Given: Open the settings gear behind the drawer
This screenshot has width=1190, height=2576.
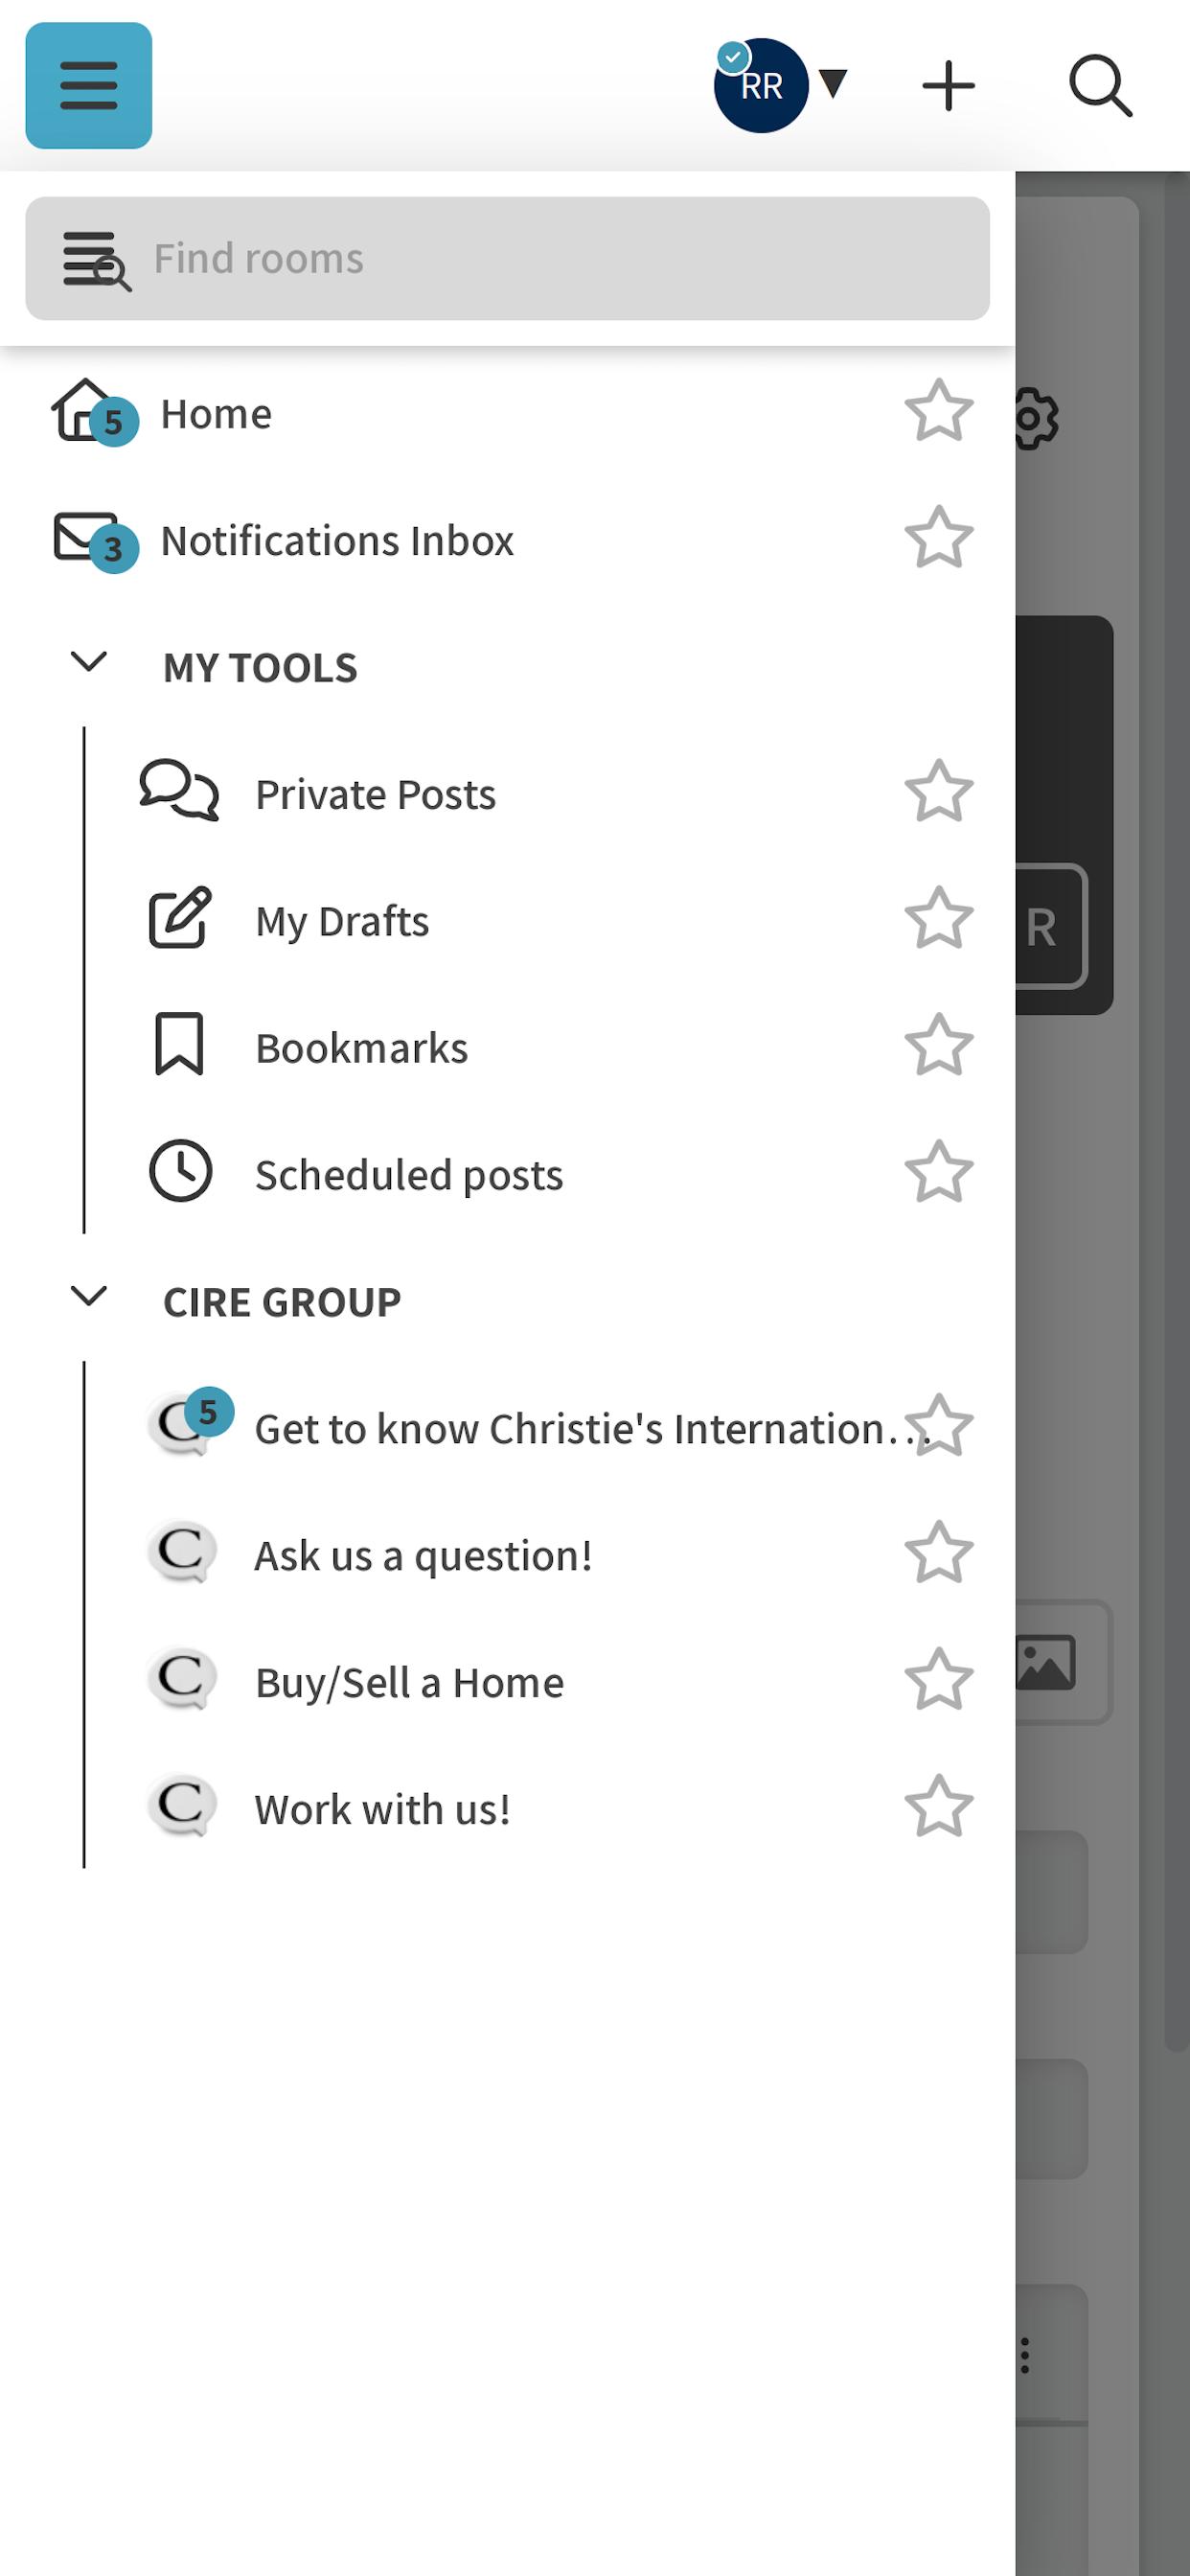Looking at the screenshot, I should (x=1036, y=418).
